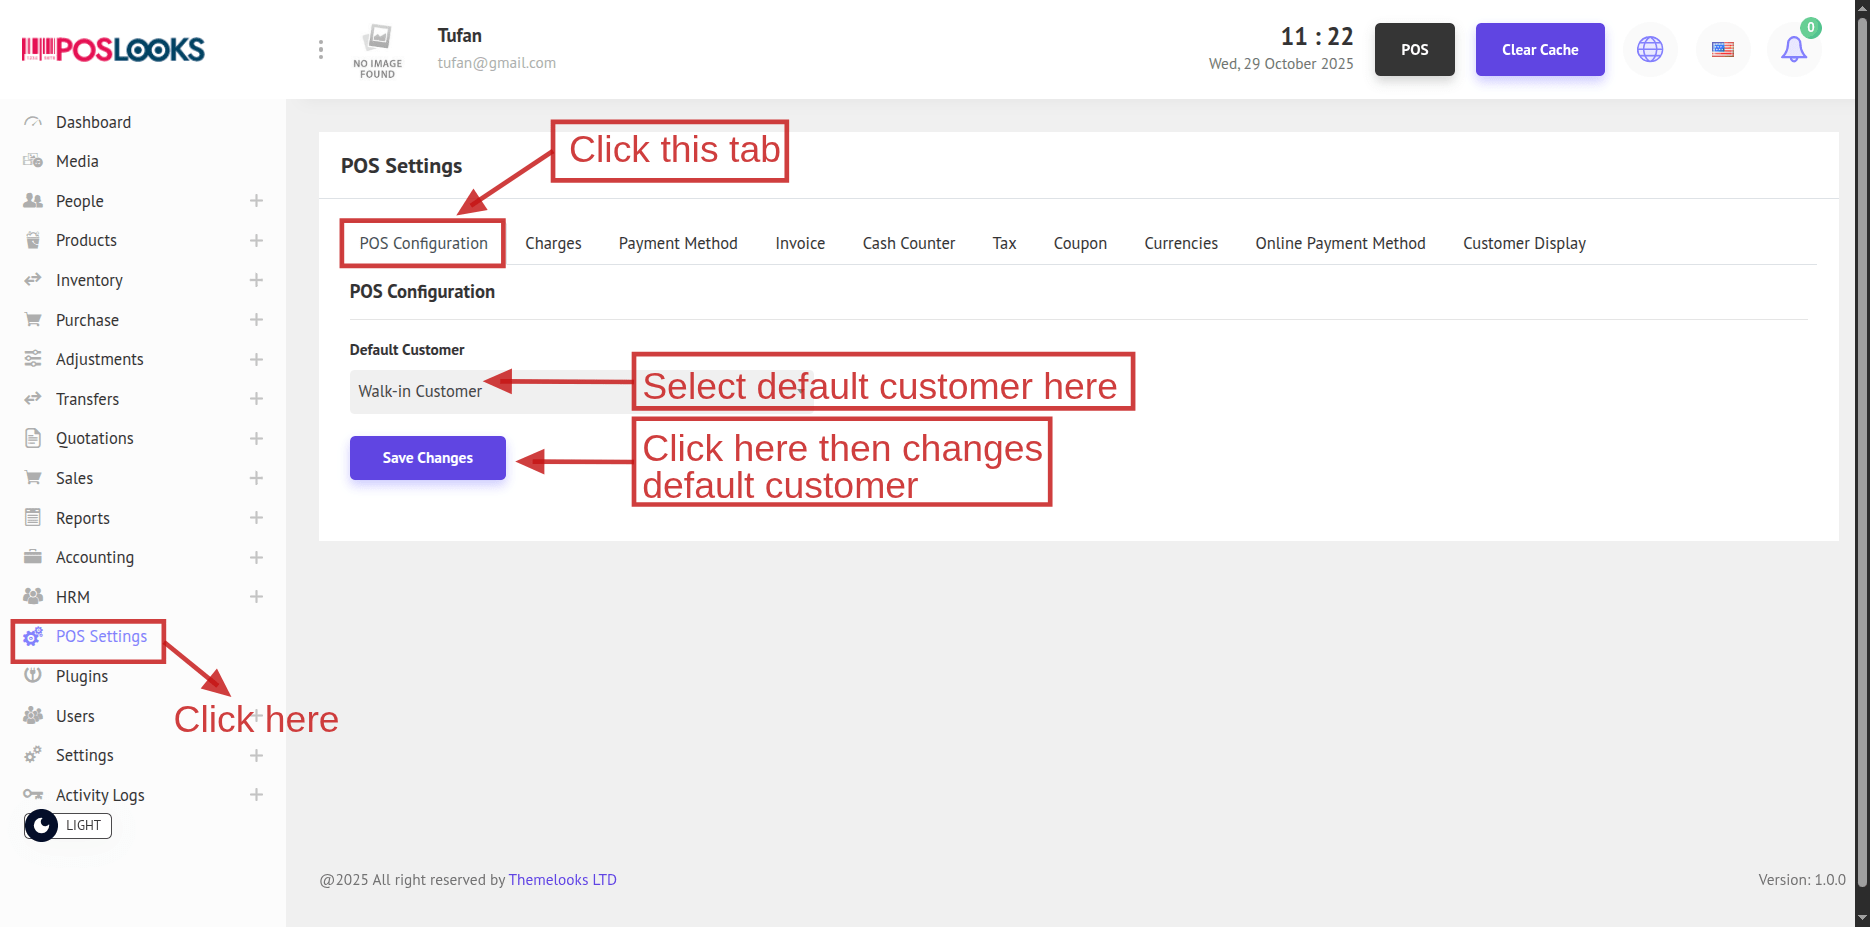The image size is (1870, 927).
Task: Click the user profile image placeholder
Action: point(378,50)
